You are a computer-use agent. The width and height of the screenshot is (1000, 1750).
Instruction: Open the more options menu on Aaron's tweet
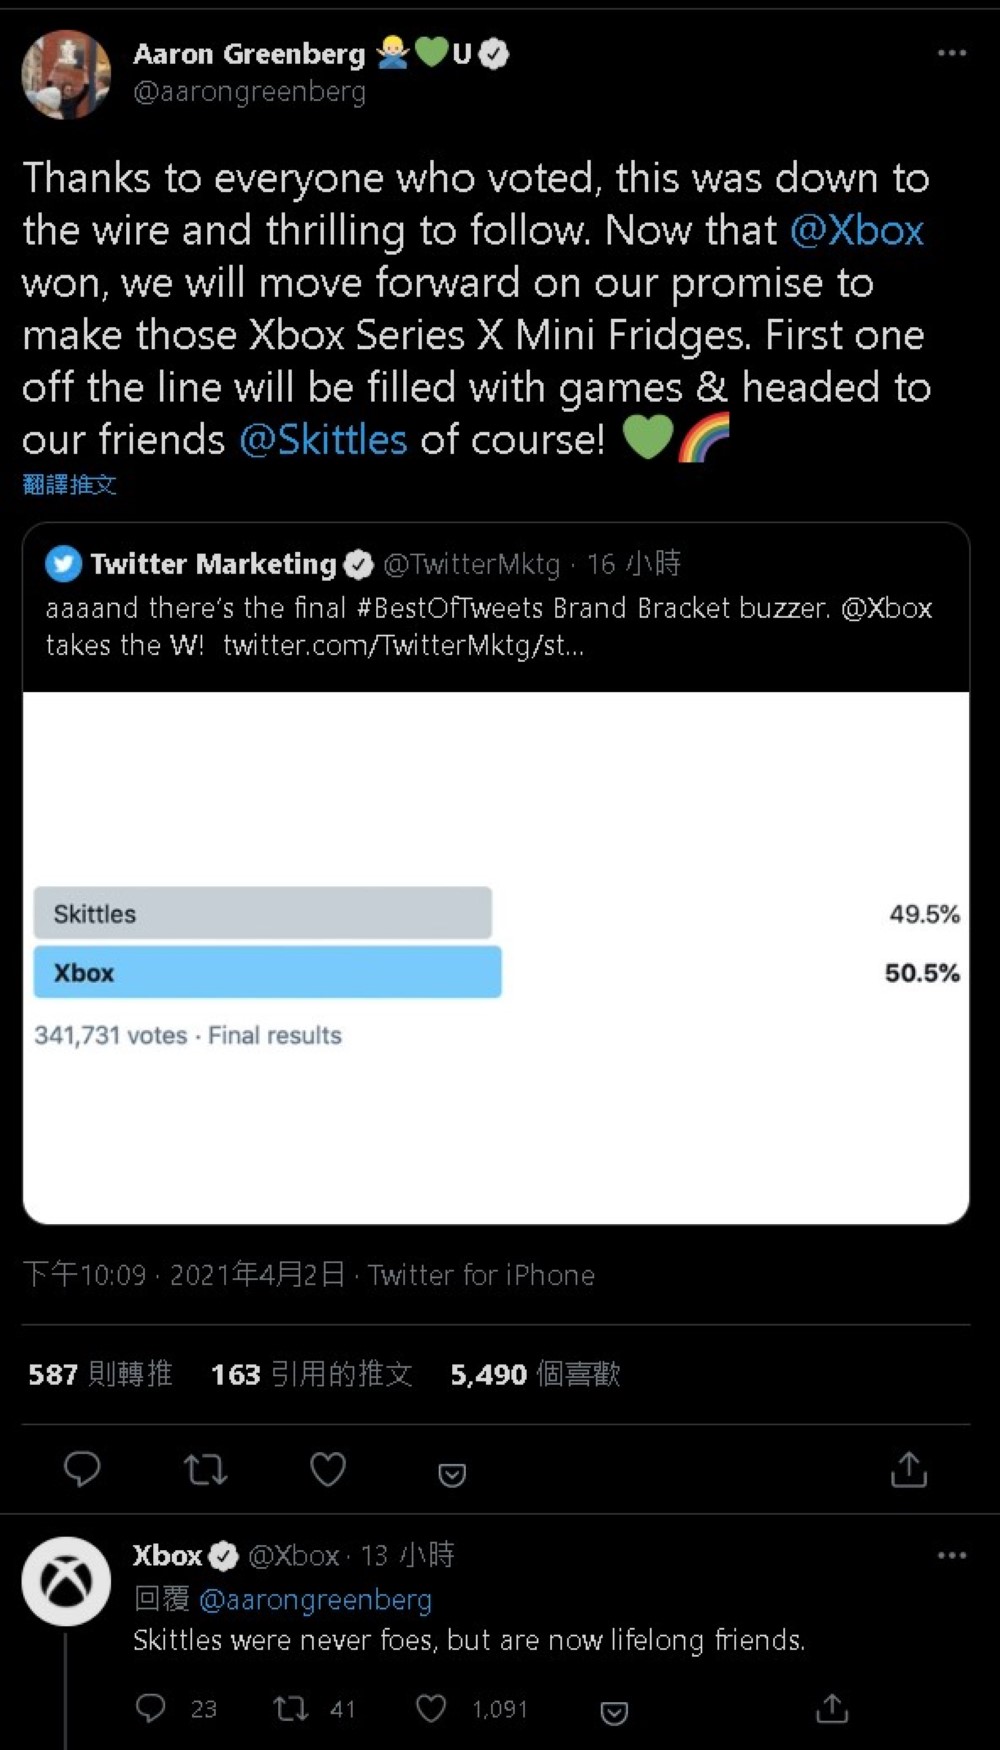[951, 52]
